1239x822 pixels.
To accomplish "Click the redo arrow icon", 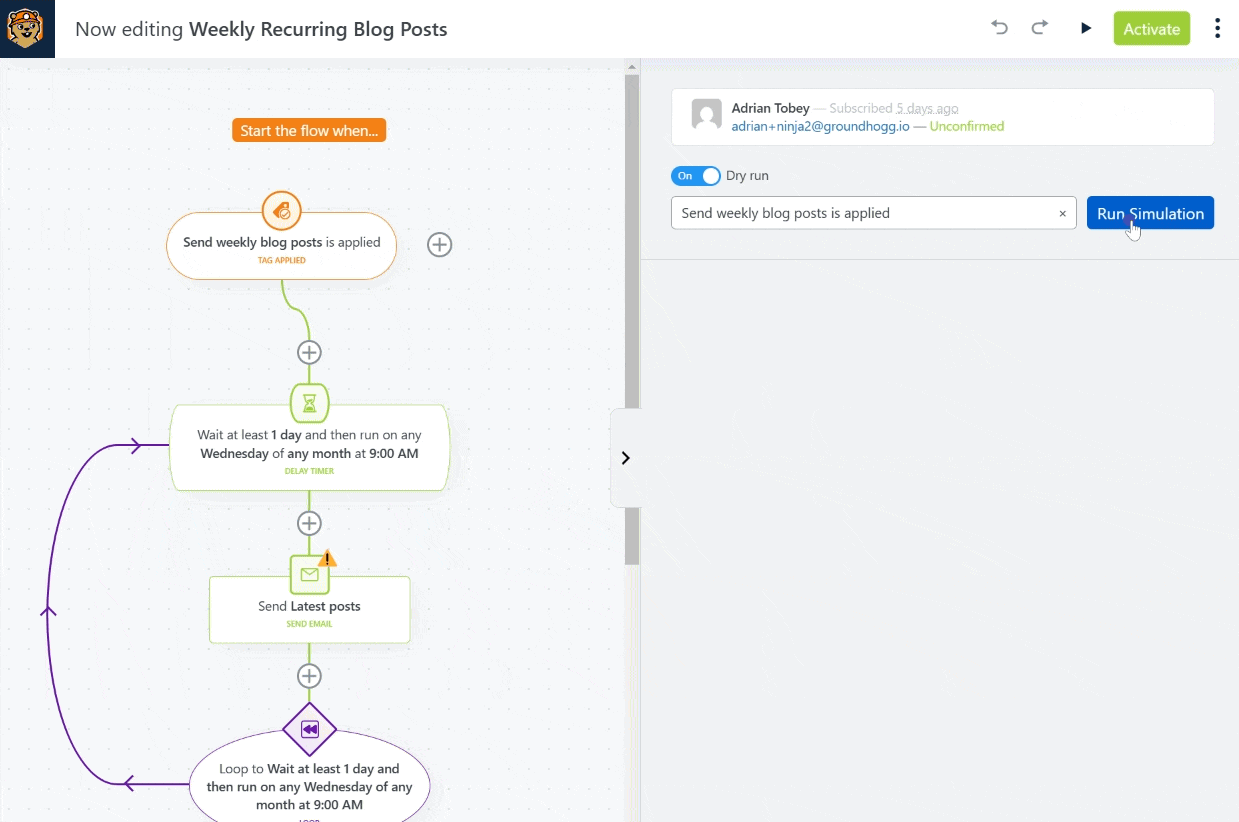I will coord(1040,28).
